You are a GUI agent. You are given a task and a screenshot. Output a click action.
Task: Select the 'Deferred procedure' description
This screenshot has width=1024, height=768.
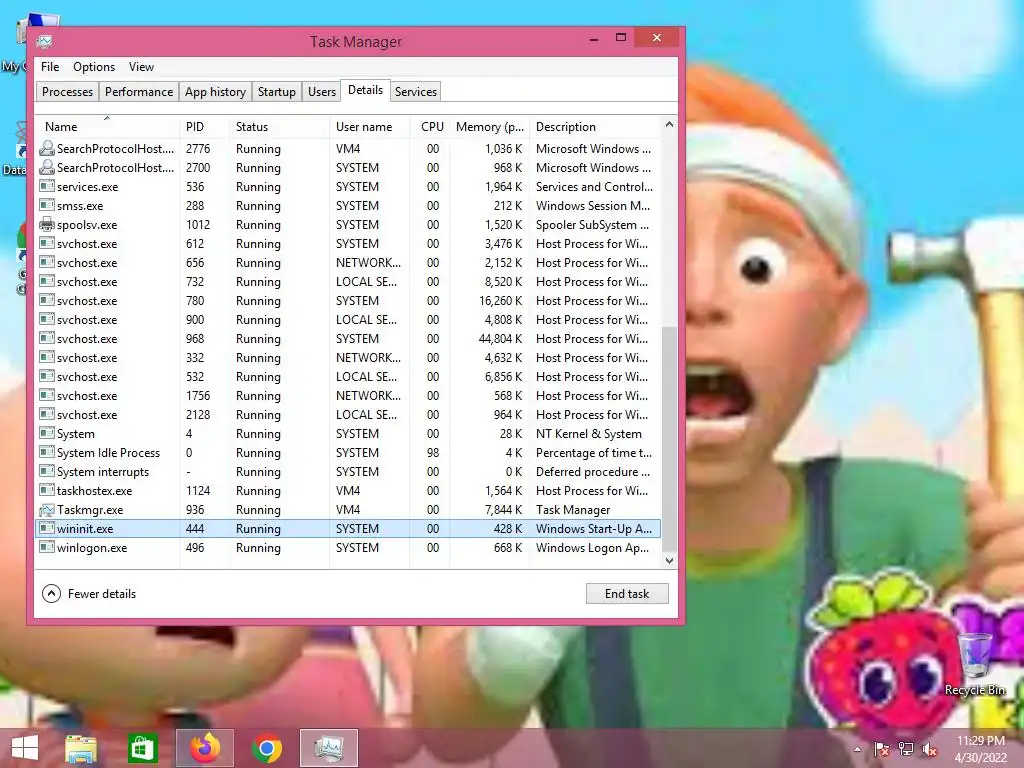[593, 472]
